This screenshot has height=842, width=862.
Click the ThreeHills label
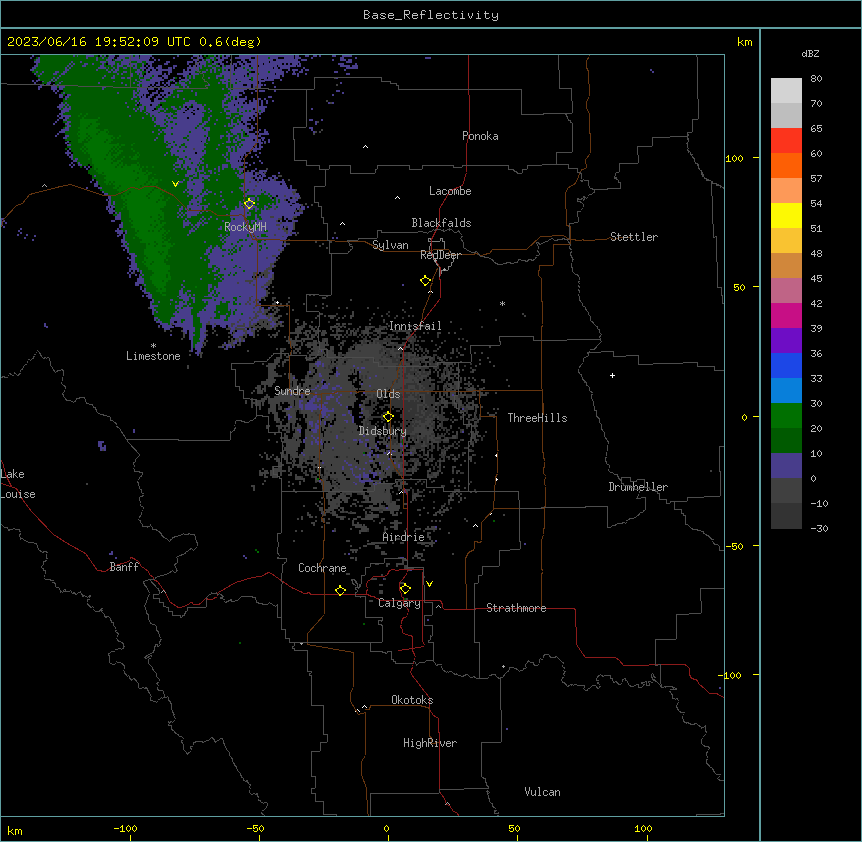pyautogui.click(x=537, y=418)
